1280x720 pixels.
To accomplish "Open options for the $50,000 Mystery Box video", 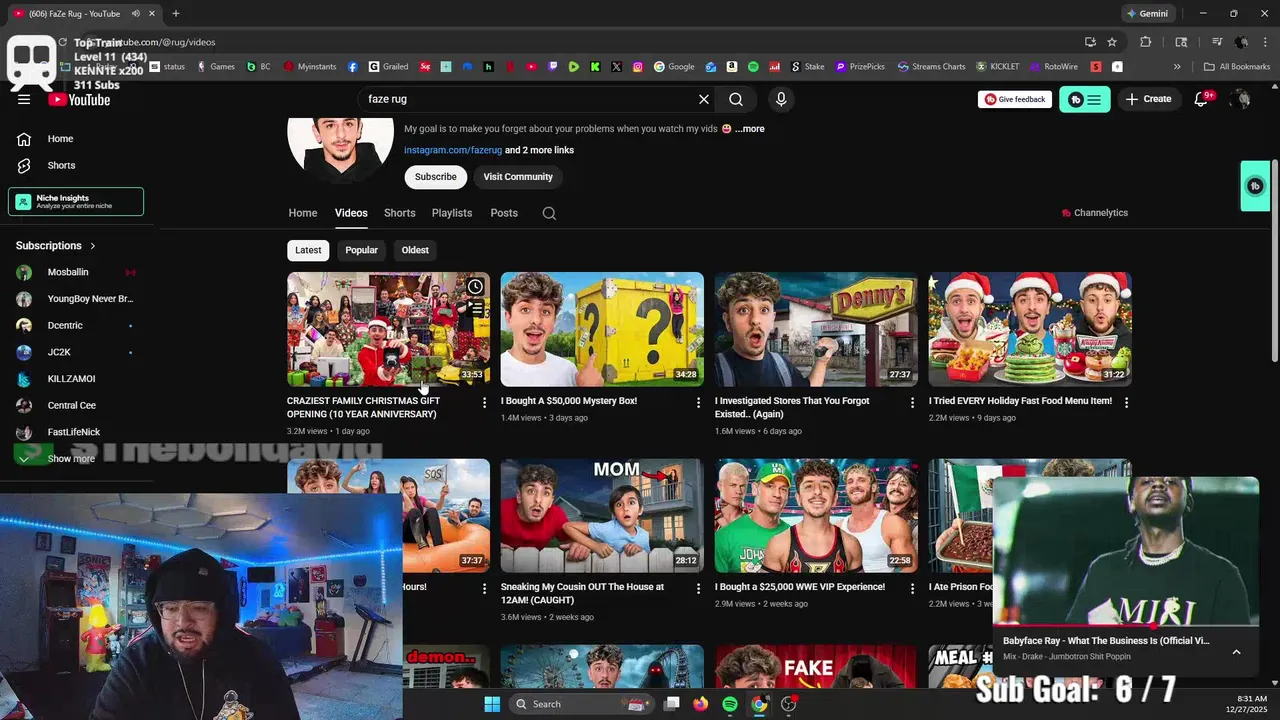I will click(x=698, y=402).
